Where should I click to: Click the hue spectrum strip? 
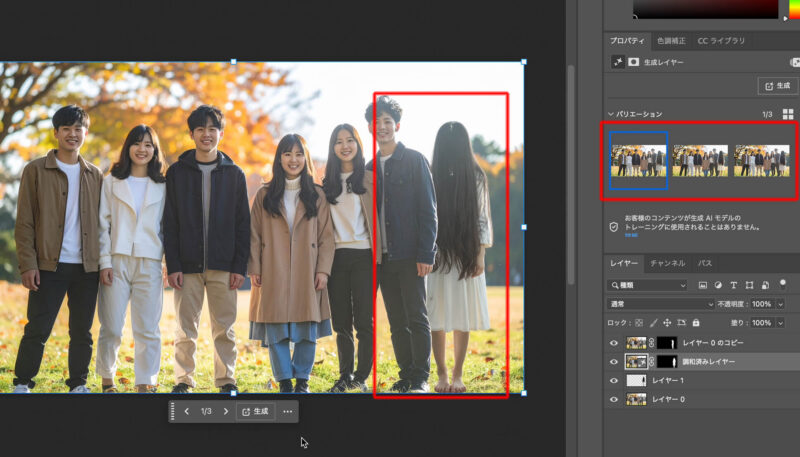point(794,9)
